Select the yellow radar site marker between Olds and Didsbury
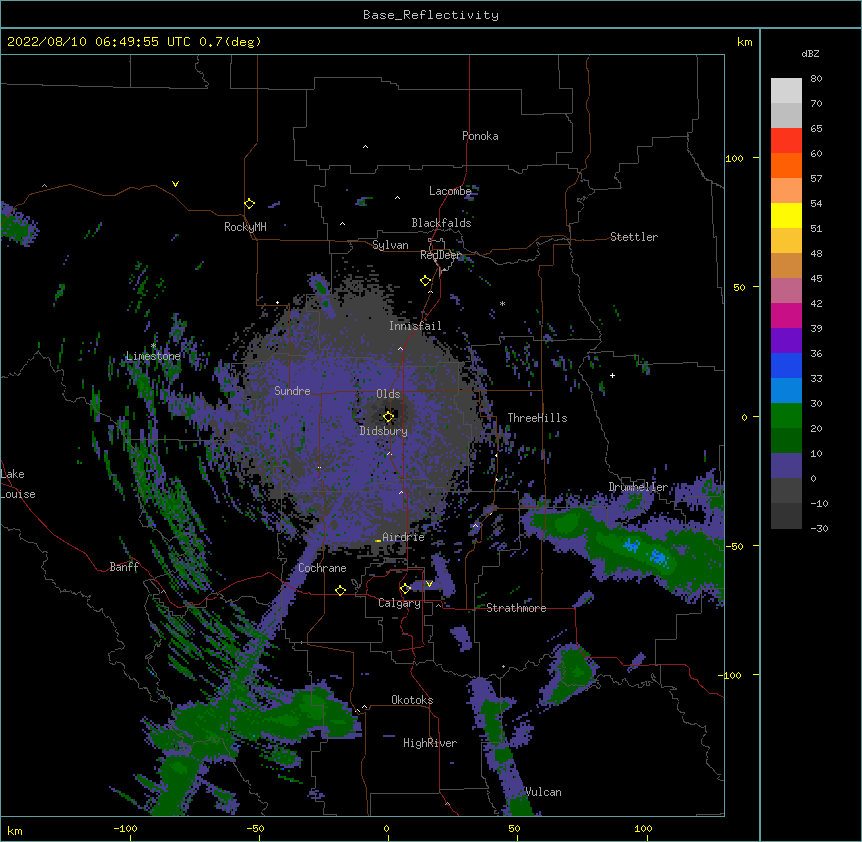The image size is (862, 842). coord(389,417)
